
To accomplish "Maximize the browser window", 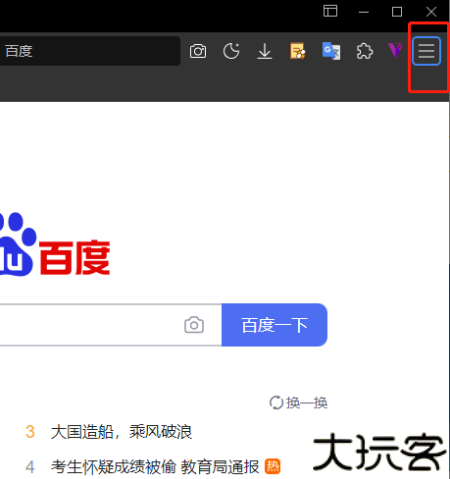I will [397, 12].
